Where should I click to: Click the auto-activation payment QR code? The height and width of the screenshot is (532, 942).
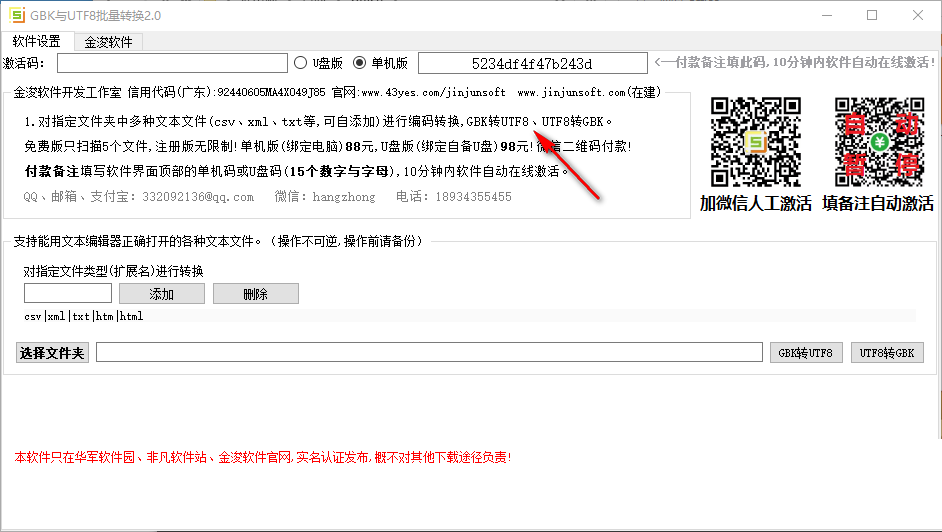[x=878, y=140]
